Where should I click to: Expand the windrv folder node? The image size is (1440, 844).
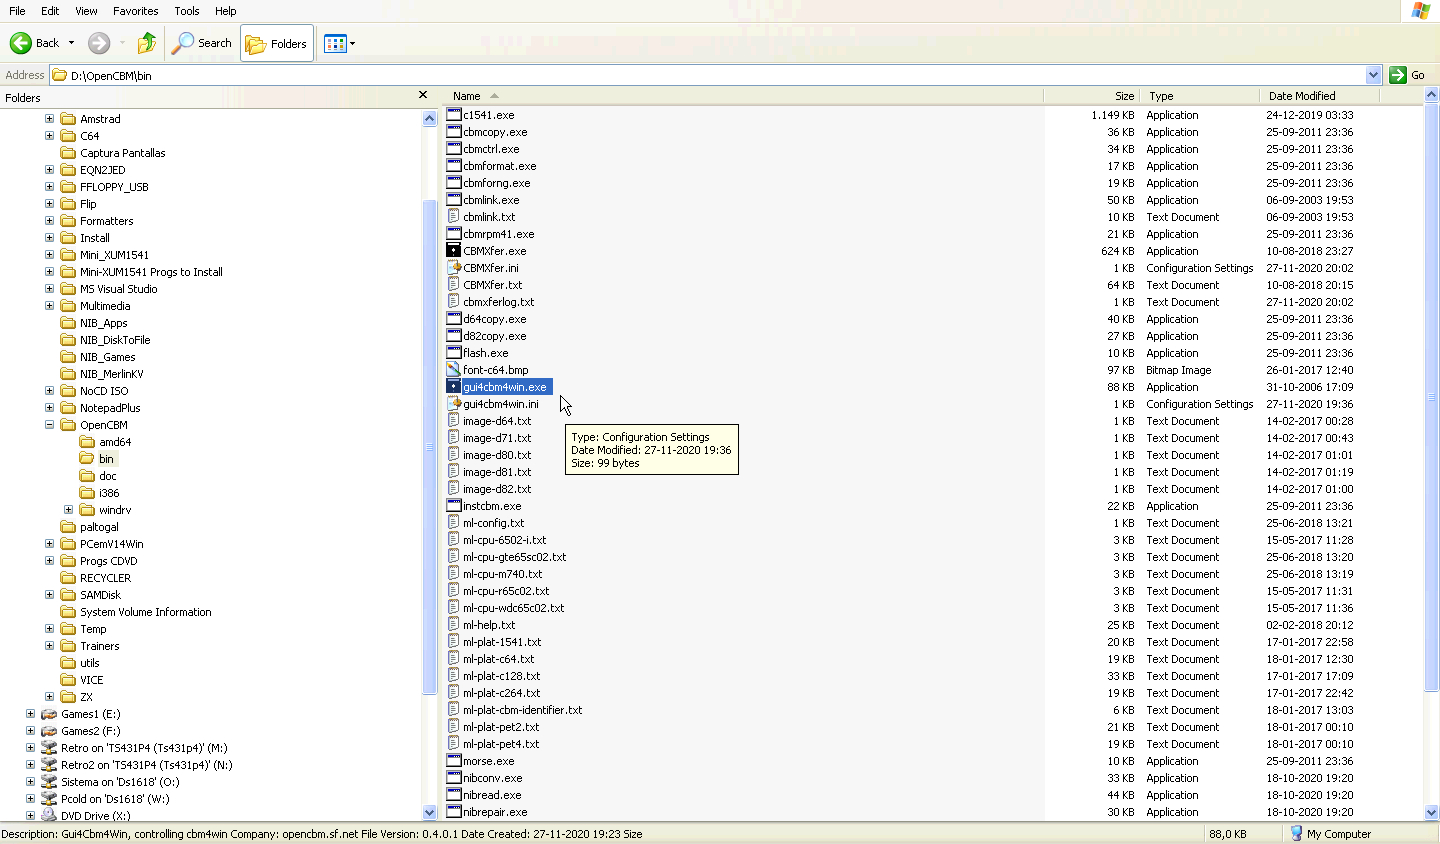[x=68, y=510]
